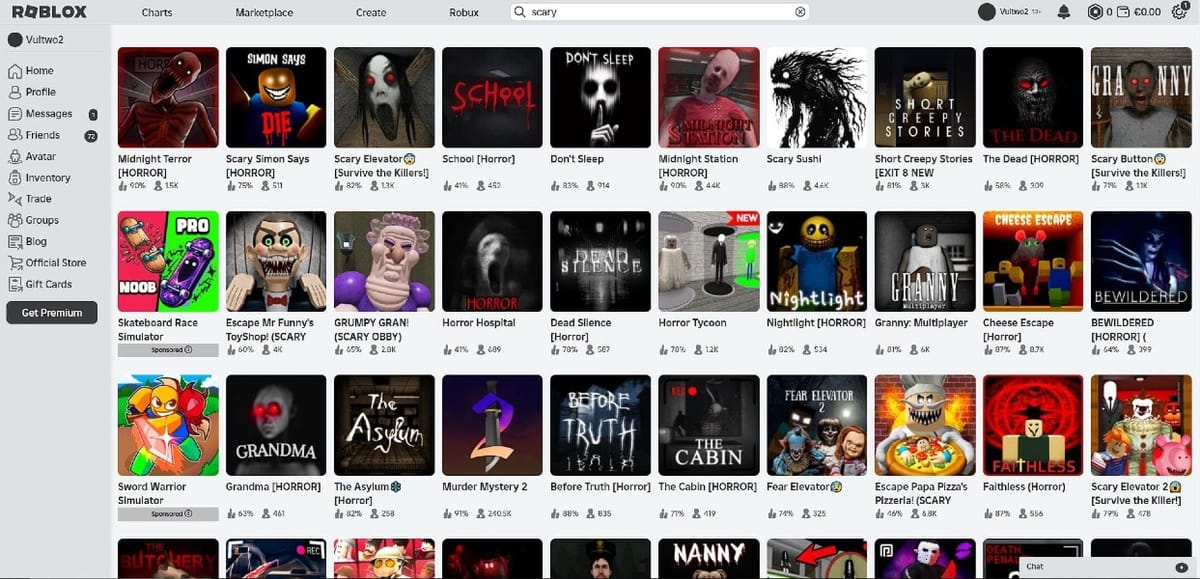Open the Trade sidebar icon
Viewport: 1200px width, 579px height.
coord(15,199)
